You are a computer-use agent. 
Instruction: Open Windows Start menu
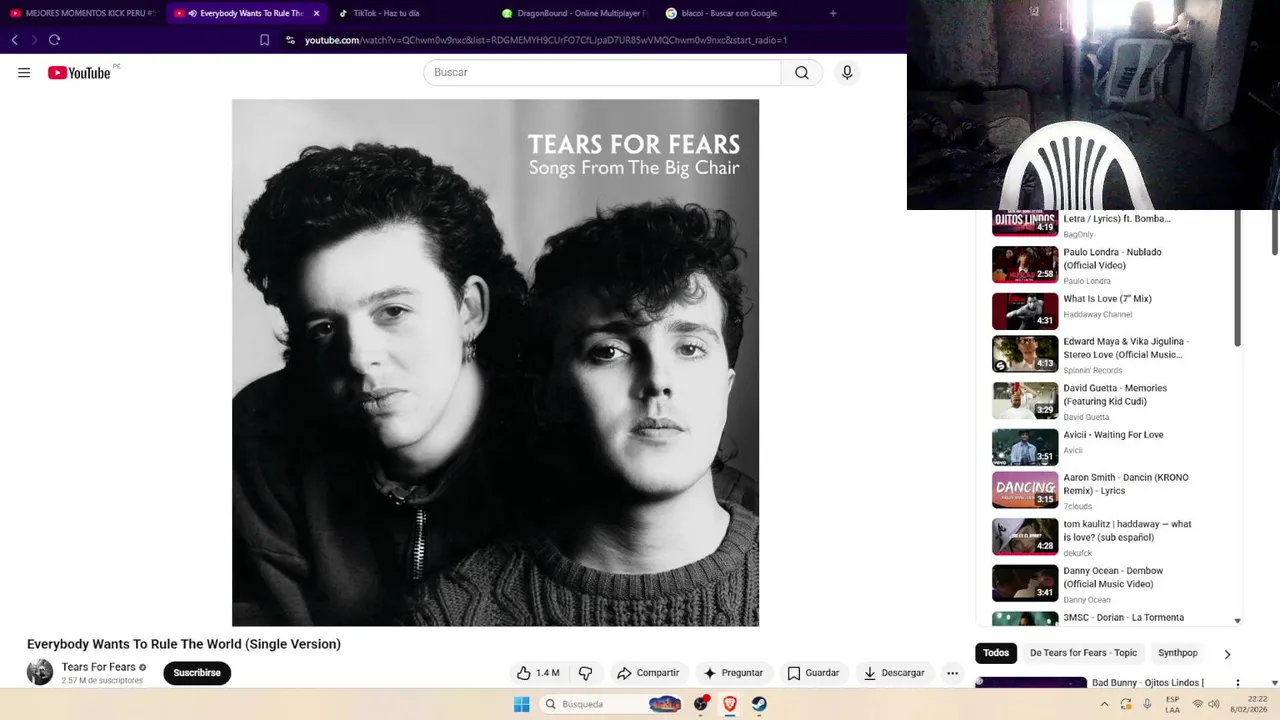click(x=521, y=704)
